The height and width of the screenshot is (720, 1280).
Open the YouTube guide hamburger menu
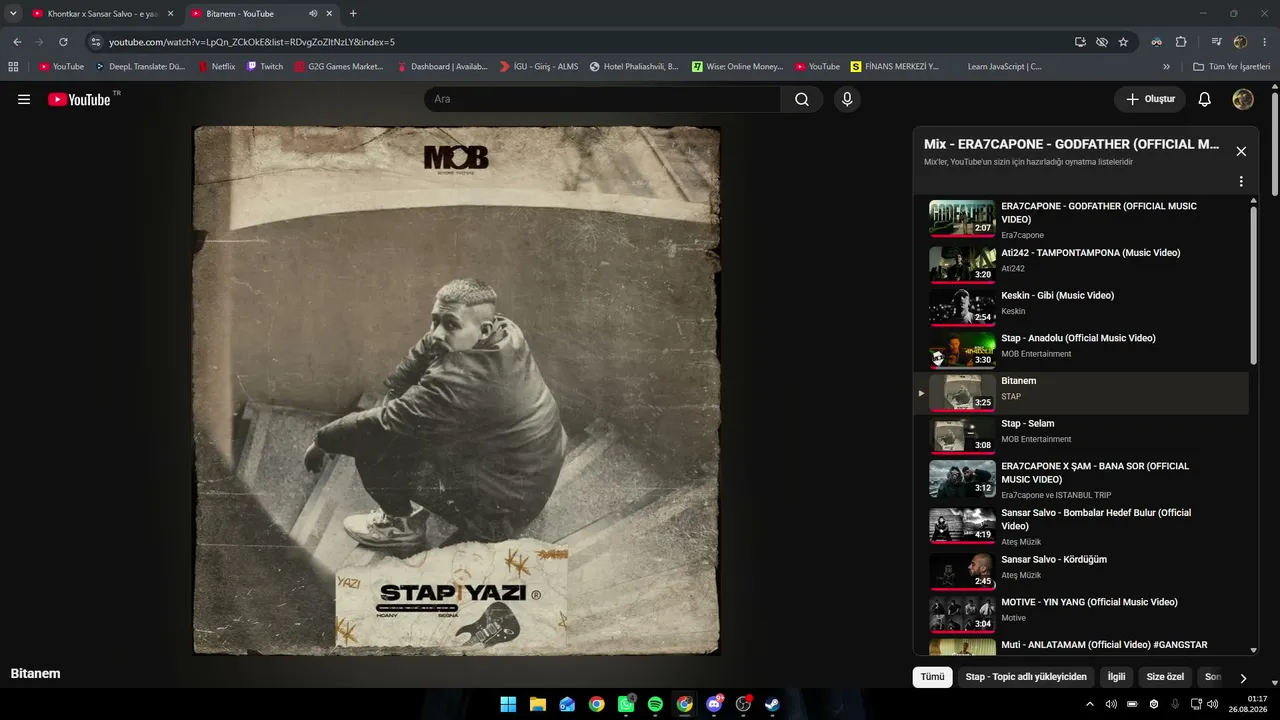point(24,99)
